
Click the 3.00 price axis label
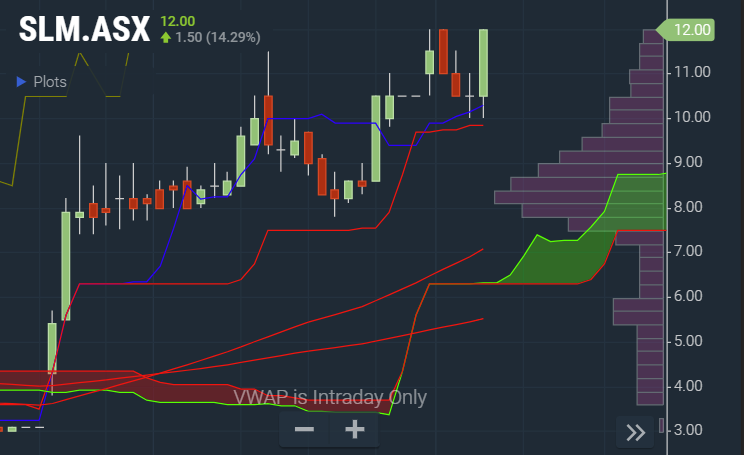point(688,430)
